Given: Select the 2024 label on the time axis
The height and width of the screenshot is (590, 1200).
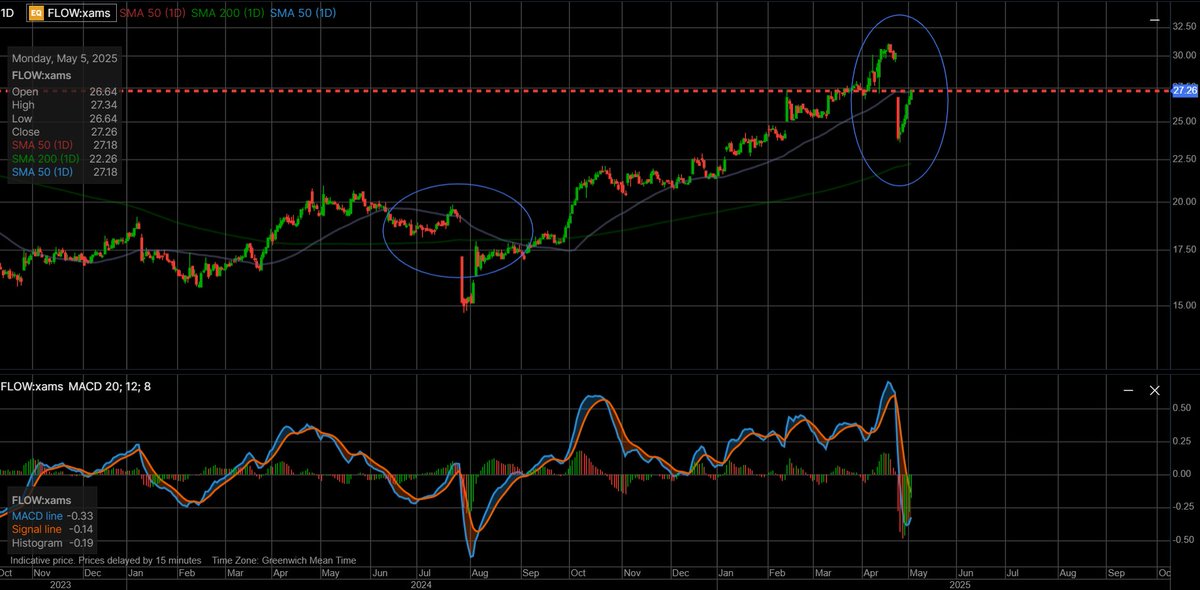Looking at the screenshot, I should tap(421, 583).
